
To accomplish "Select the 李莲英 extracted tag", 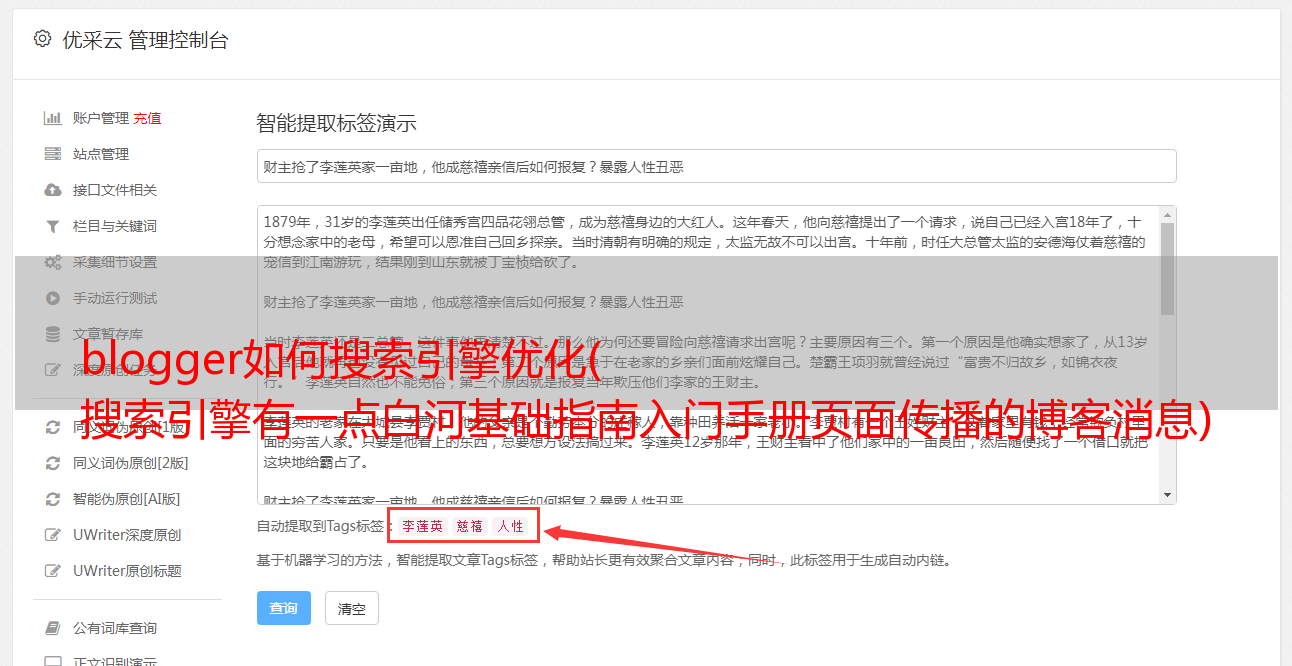I will tap(422, 526).
